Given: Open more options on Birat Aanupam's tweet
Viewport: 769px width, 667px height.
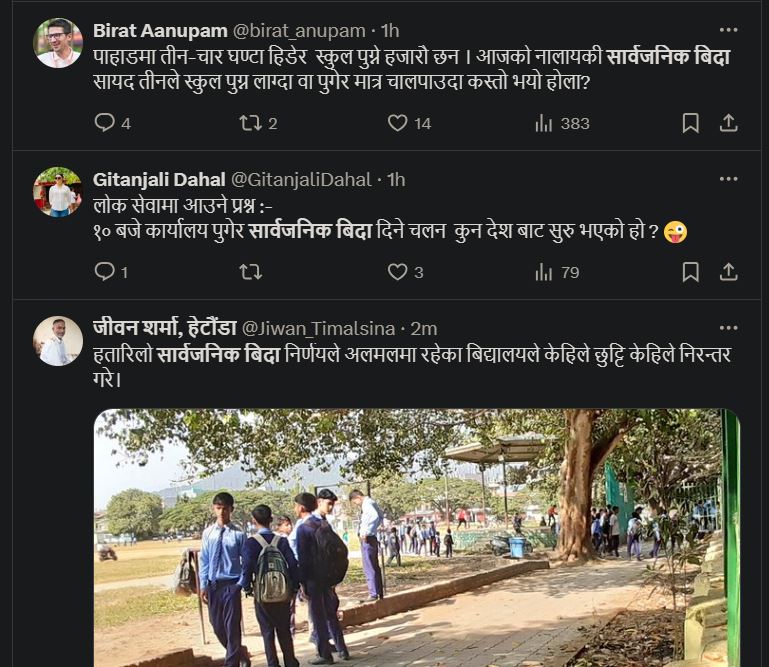Looking at the screenshot, I should [x=729, y=30].
